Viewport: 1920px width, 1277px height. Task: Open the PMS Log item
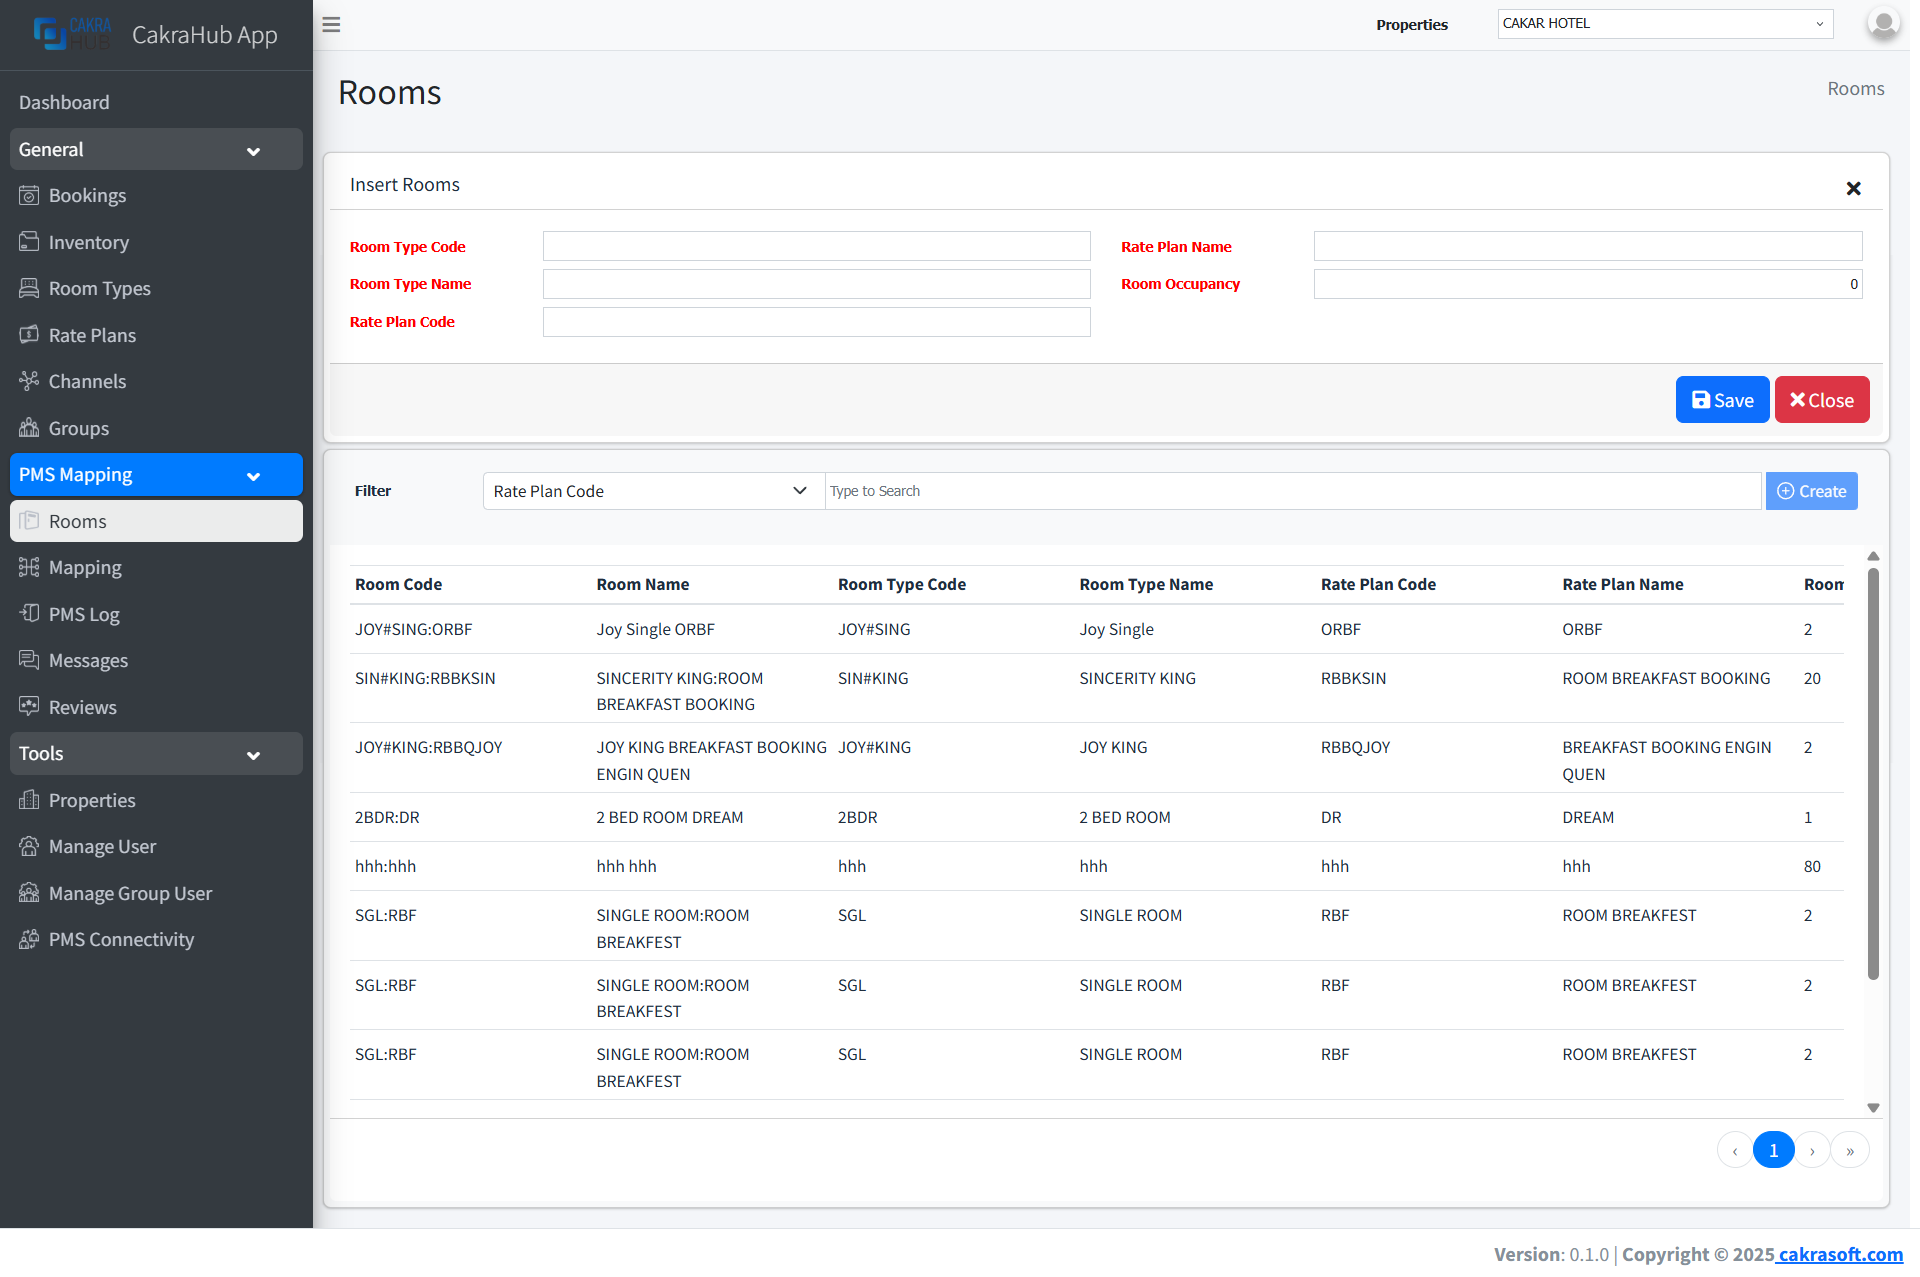[84, 614]
